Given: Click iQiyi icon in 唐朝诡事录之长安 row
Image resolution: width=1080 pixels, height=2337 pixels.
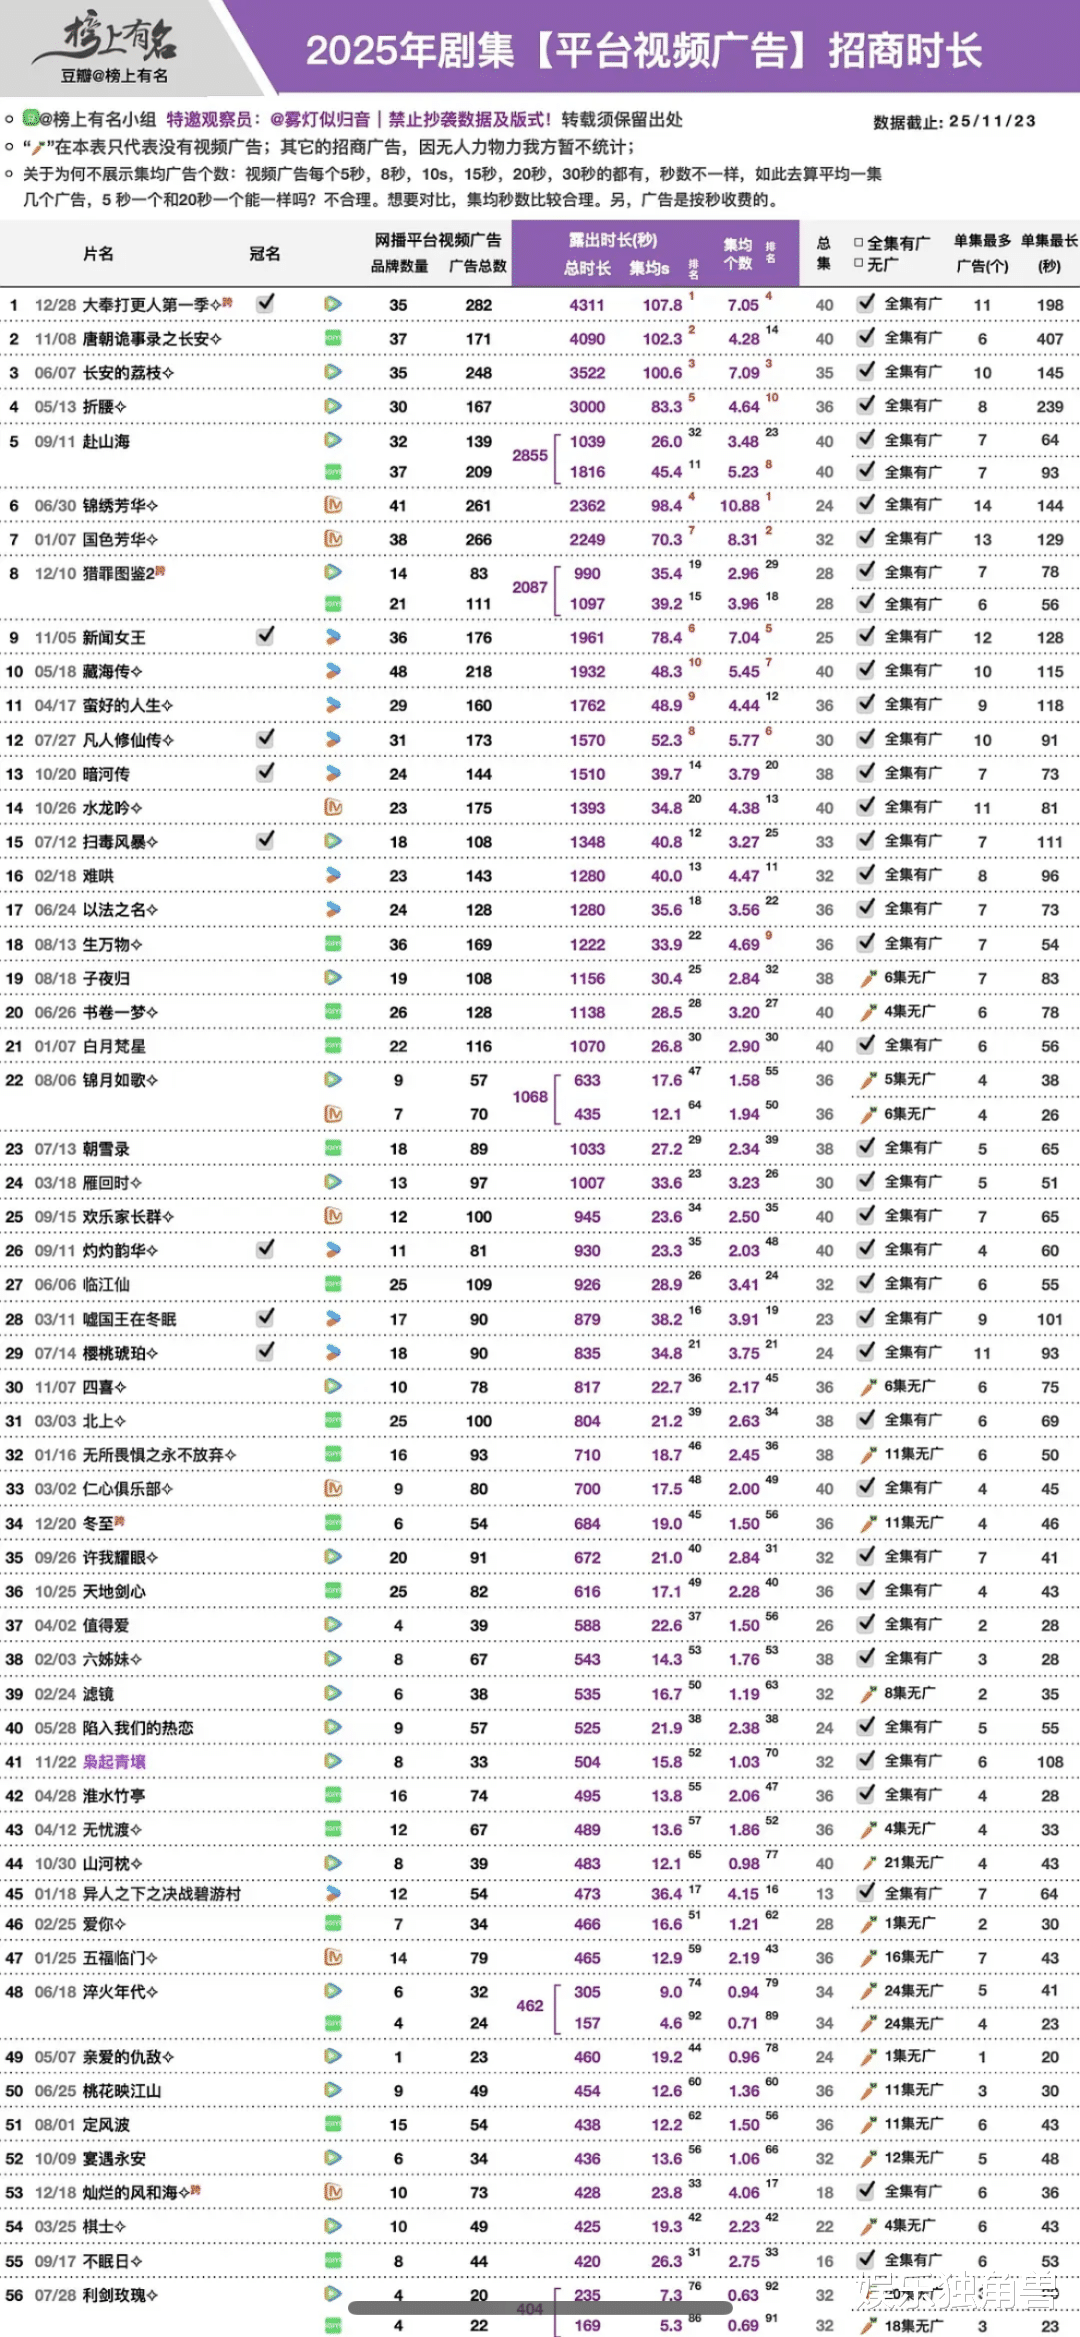Looking at the screenshot, I should point(333,338).
